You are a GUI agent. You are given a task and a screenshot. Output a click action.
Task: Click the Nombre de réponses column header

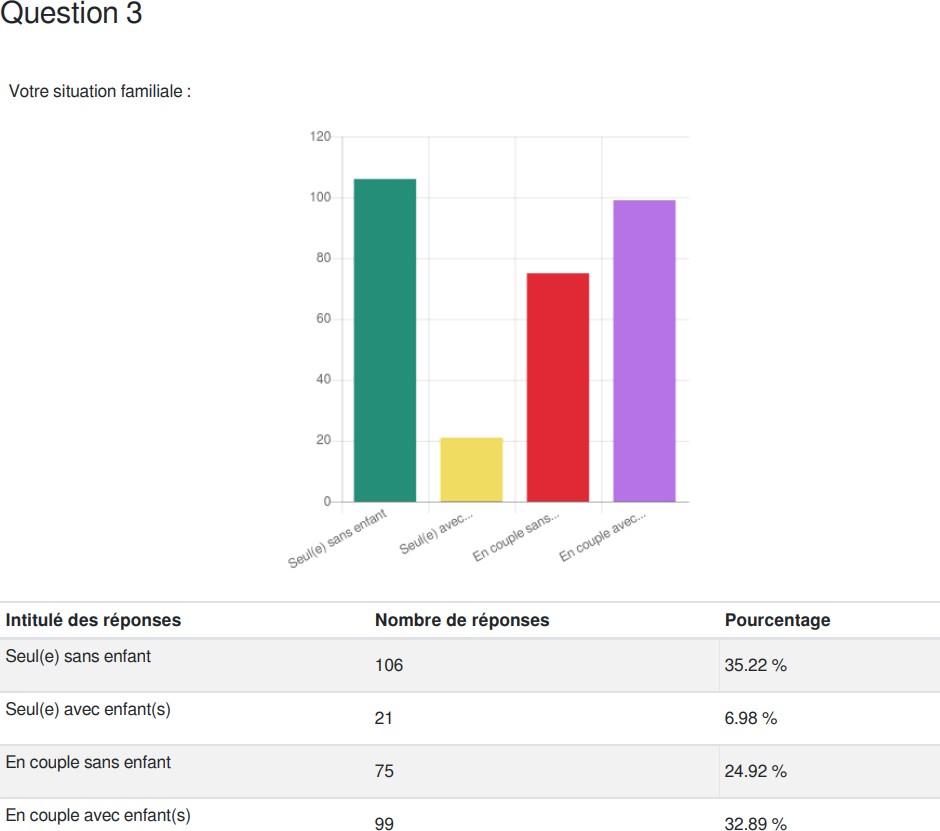pyautogui.click(x=462, y=620)
